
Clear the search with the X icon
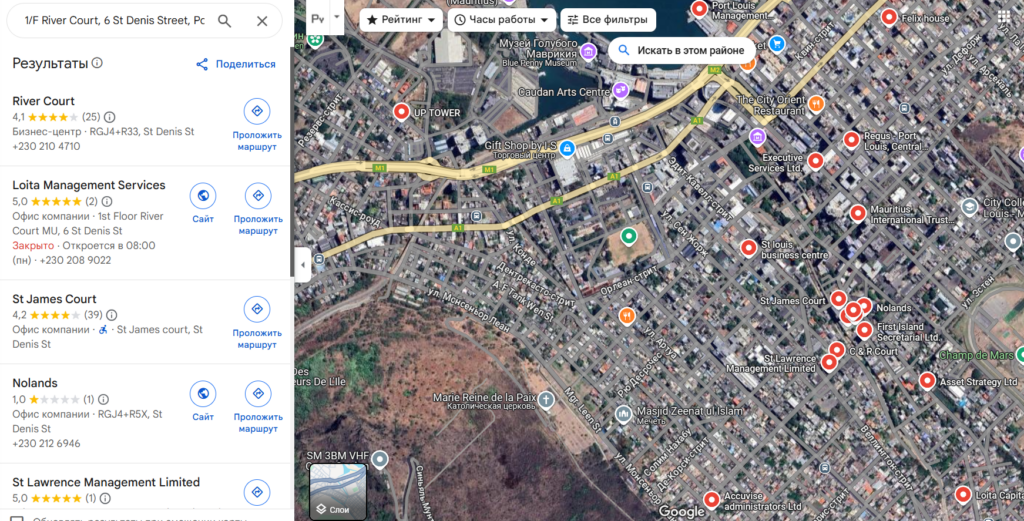click(262, 21)
